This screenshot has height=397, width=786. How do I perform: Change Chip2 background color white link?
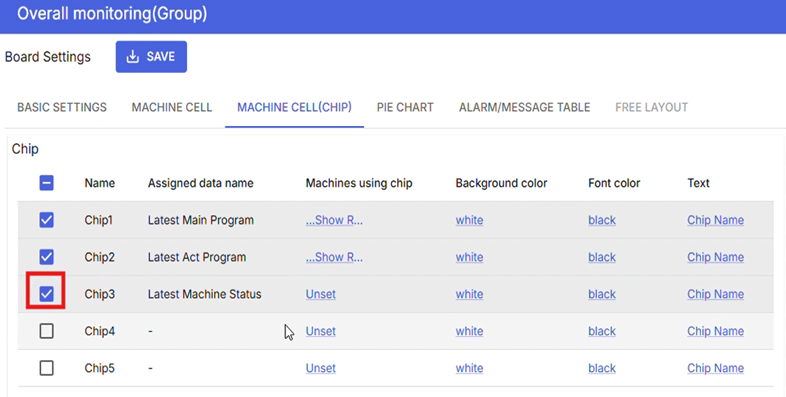[469, 257]
